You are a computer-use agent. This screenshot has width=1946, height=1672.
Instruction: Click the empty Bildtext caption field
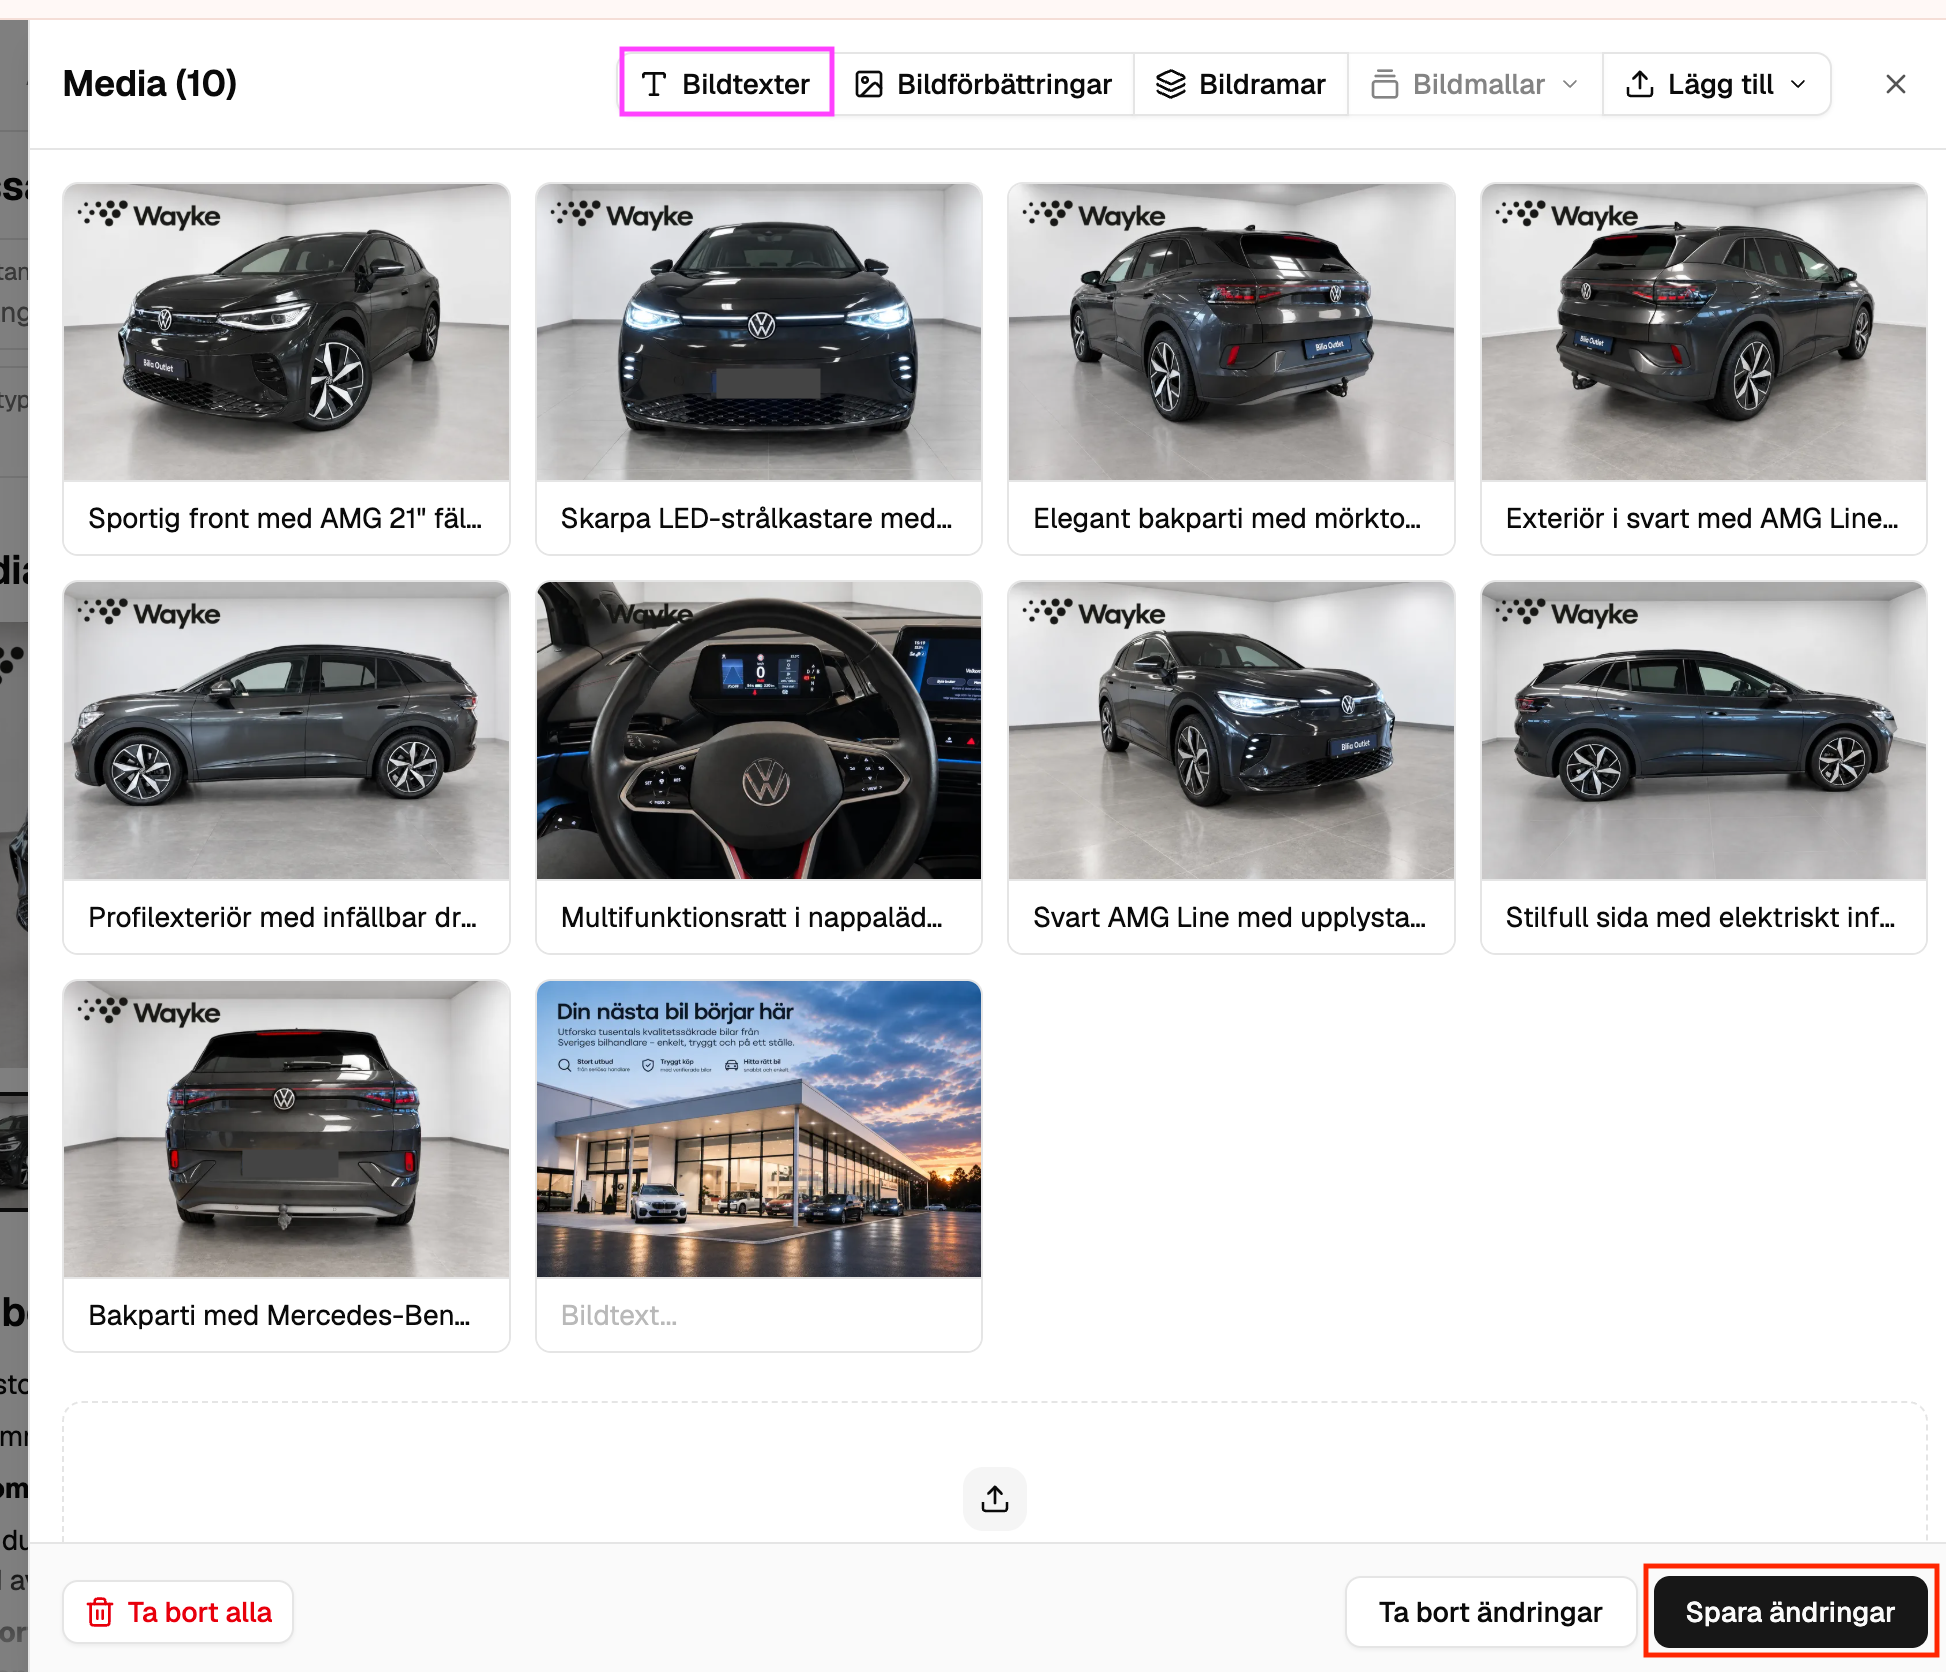click(x=759, y=1315)
